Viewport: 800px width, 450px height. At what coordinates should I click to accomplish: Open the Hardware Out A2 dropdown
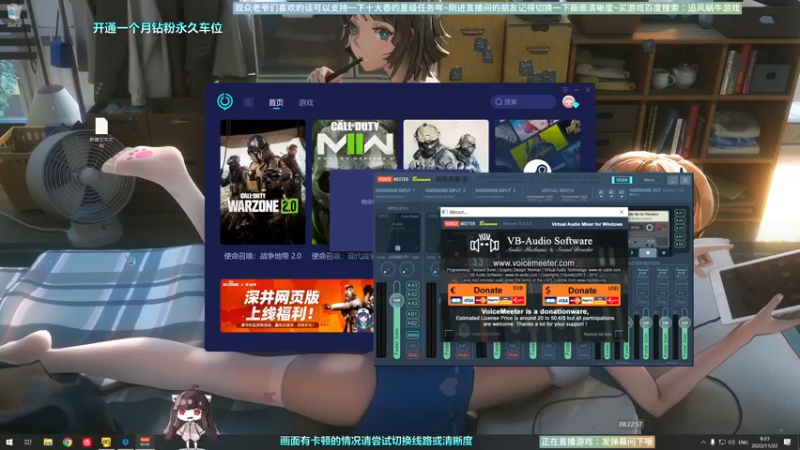coord(611,193)
